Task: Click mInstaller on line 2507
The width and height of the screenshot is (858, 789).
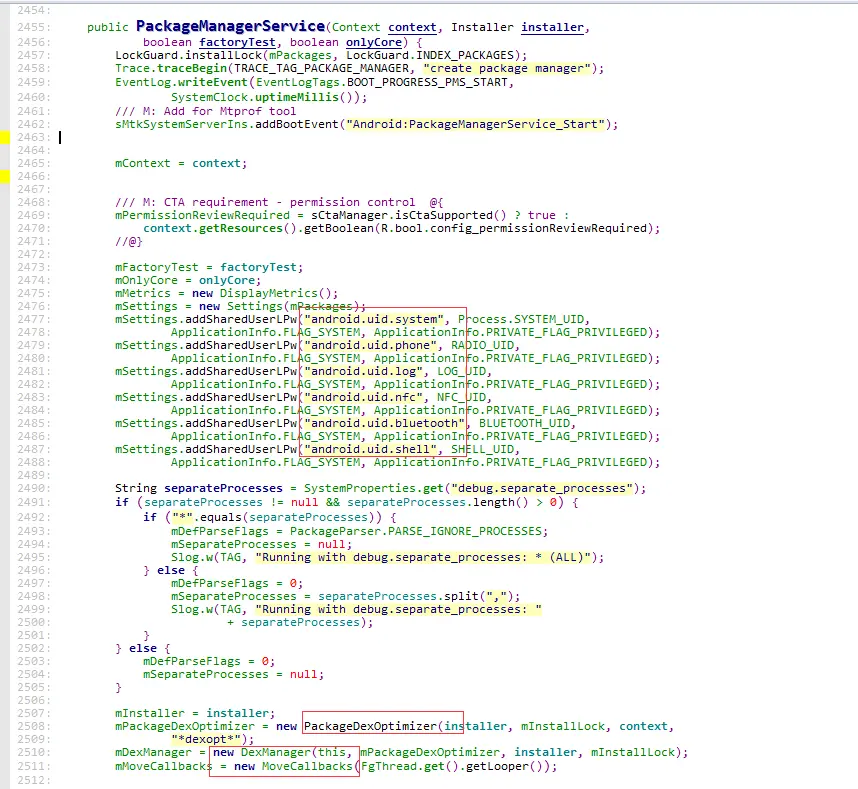Action: point(149,713)
